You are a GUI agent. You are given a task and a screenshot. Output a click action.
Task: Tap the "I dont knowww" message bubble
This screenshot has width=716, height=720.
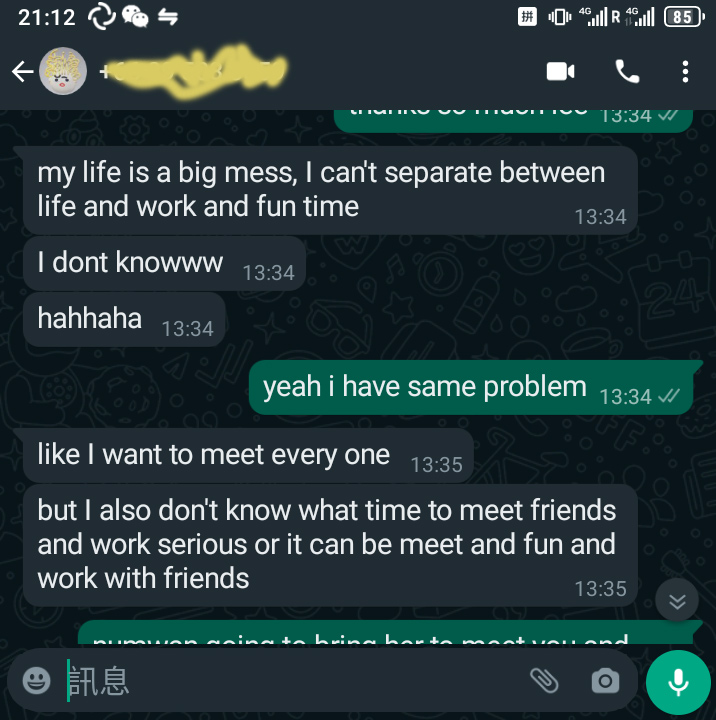(x=164, y=264)
